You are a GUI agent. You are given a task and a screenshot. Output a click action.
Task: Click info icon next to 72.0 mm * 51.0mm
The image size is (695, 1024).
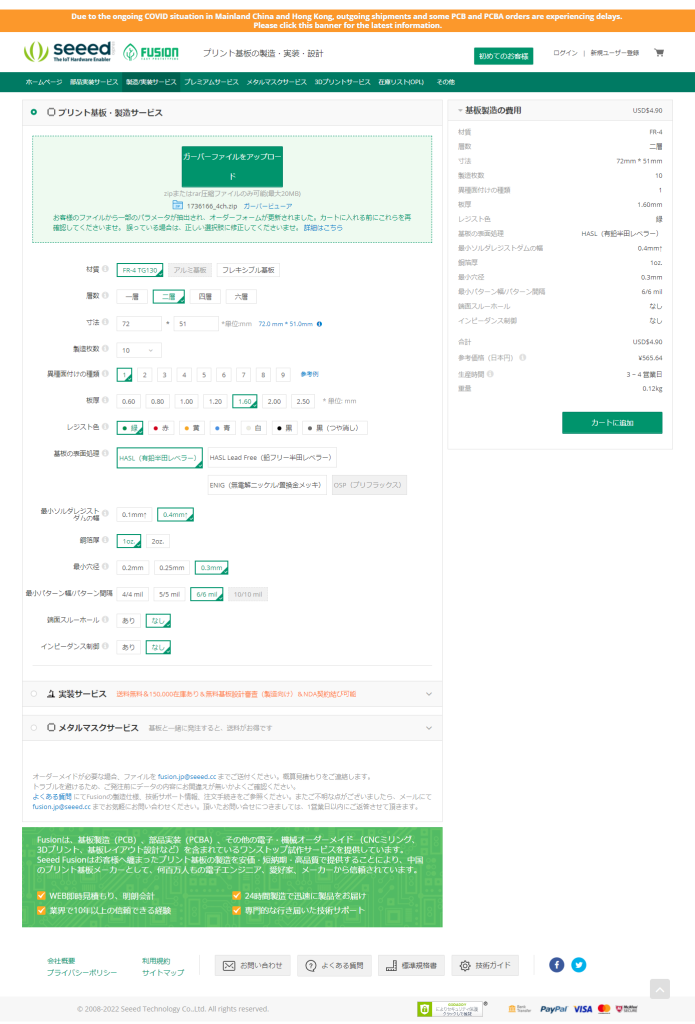point(319,323)
